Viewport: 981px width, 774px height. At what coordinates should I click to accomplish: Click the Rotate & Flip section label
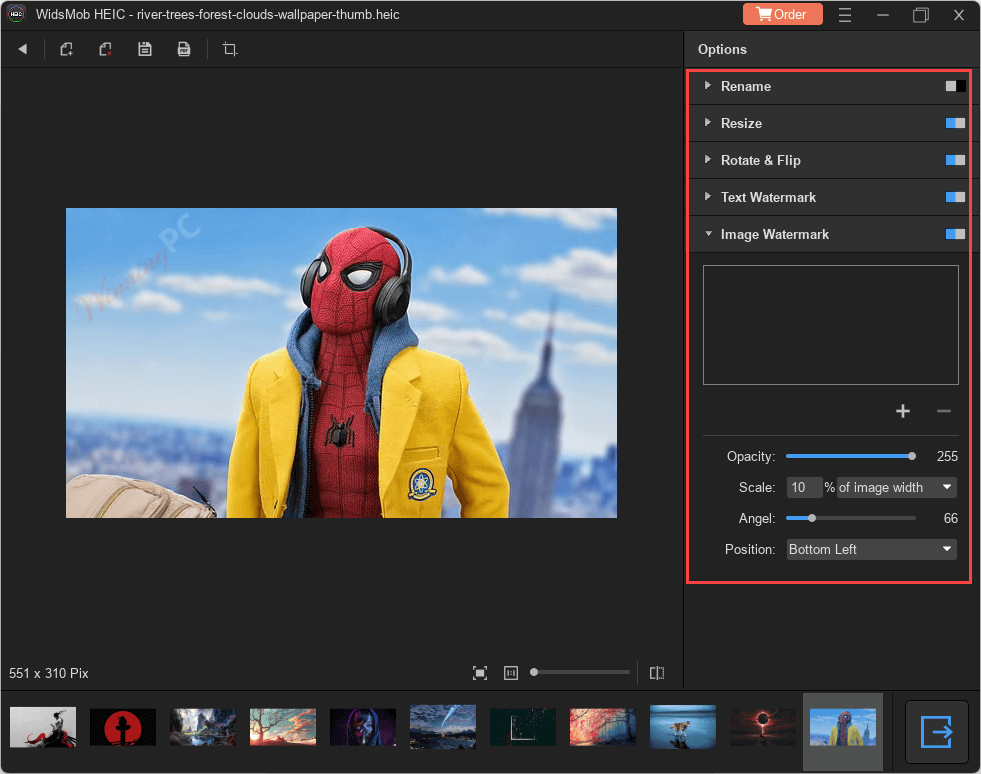(761, 160)
